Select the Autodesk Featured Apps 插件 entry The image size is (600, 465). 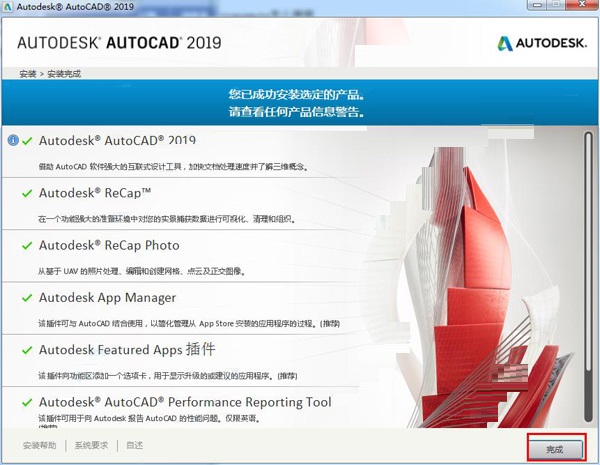tap(127, 350)
